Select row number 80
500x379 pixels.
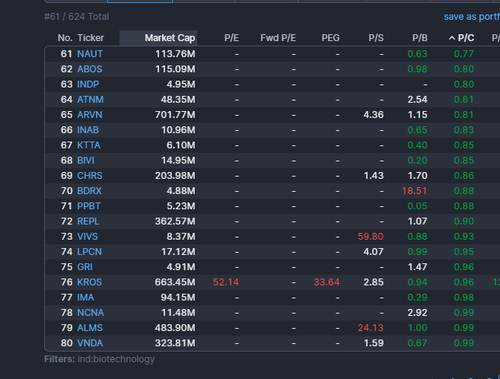[66, 343]
